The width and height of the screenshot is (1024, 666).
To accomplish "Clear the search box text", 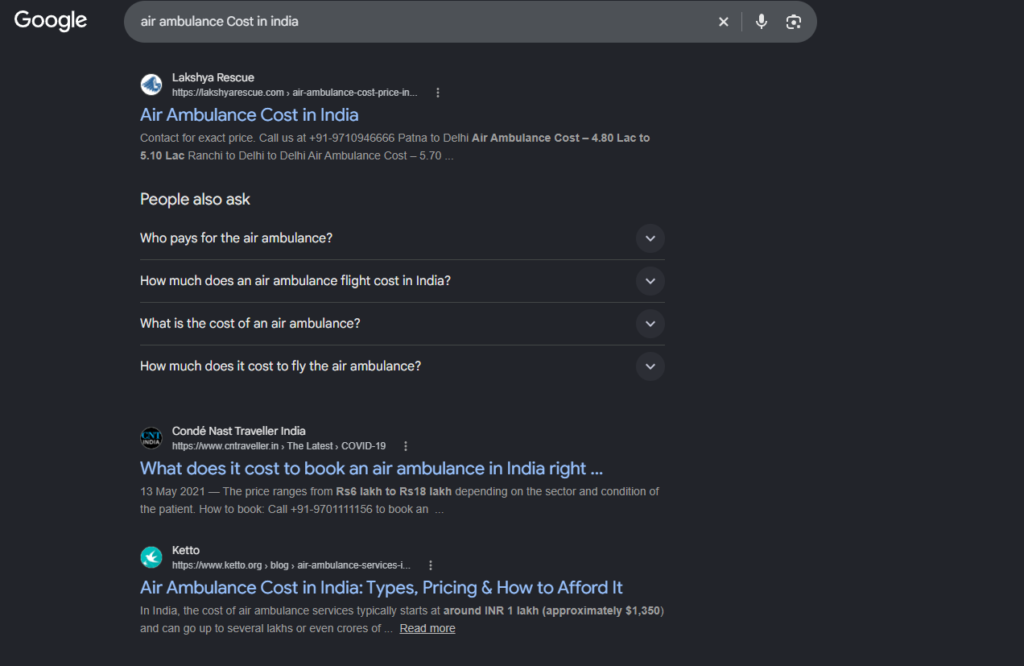I will click(x=723, y=22).
